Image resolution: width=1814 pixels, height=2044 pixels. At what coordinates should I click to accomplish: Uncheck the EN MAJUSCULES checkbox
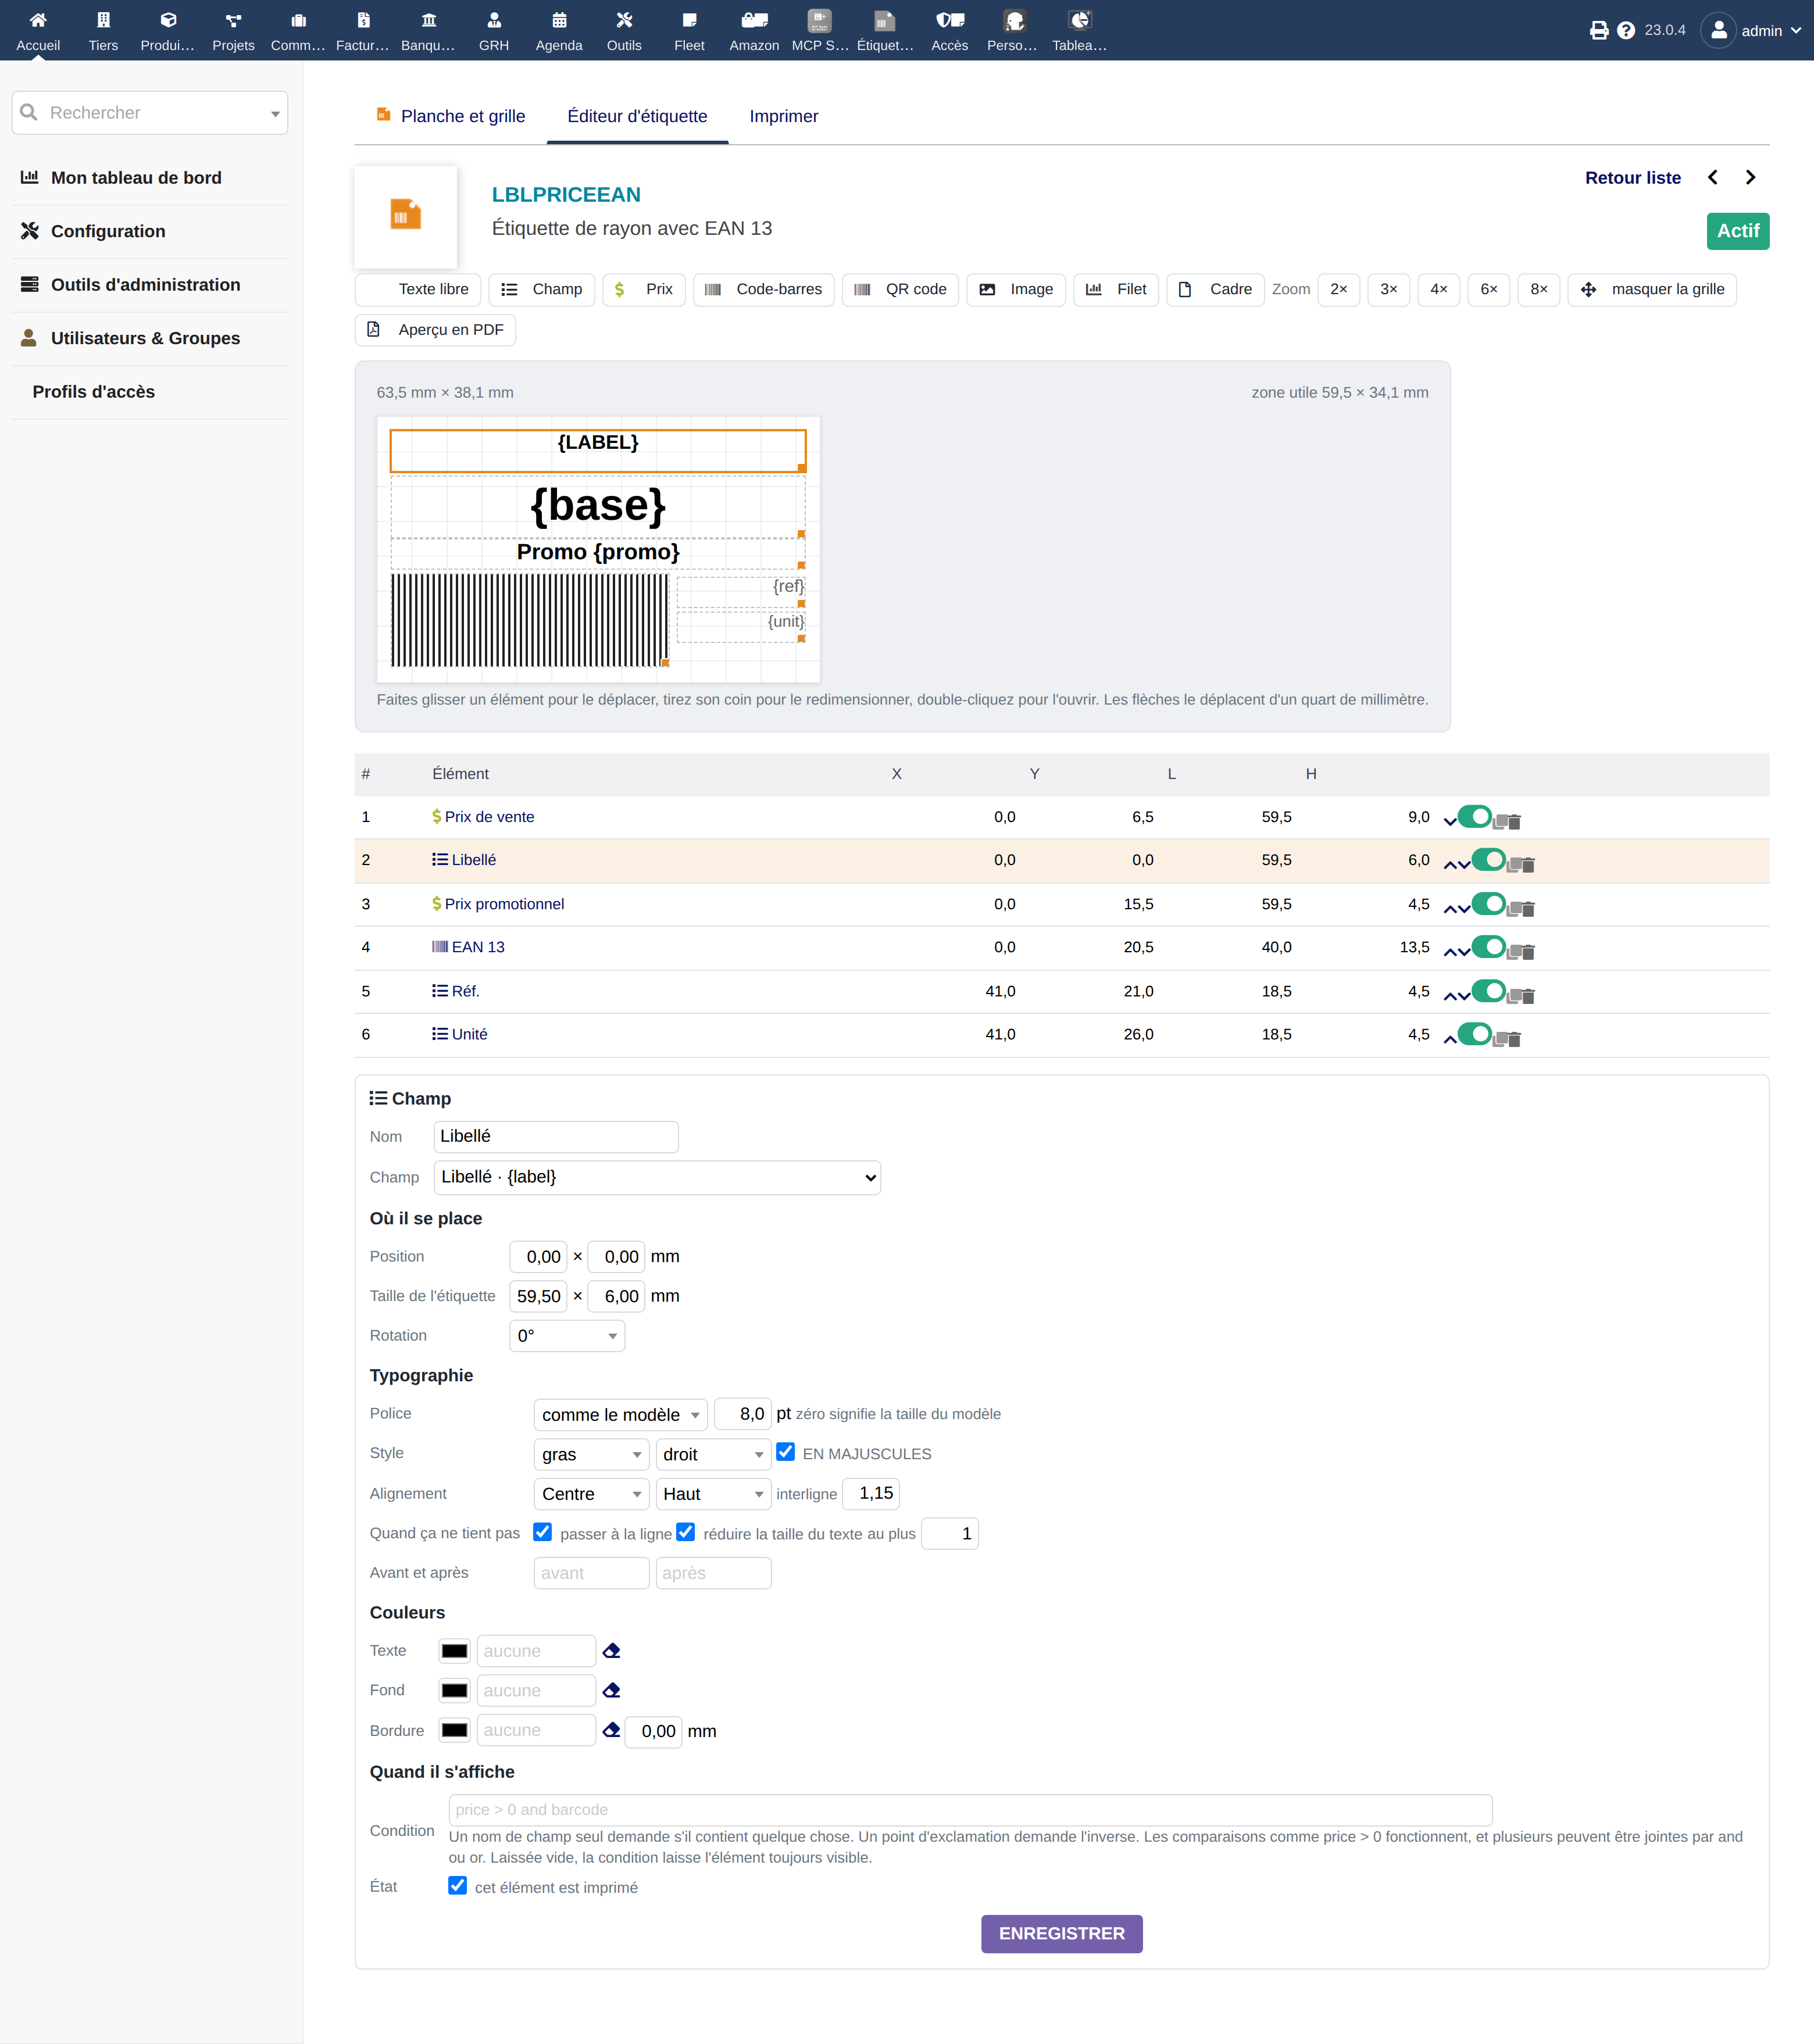(786, 1452)
